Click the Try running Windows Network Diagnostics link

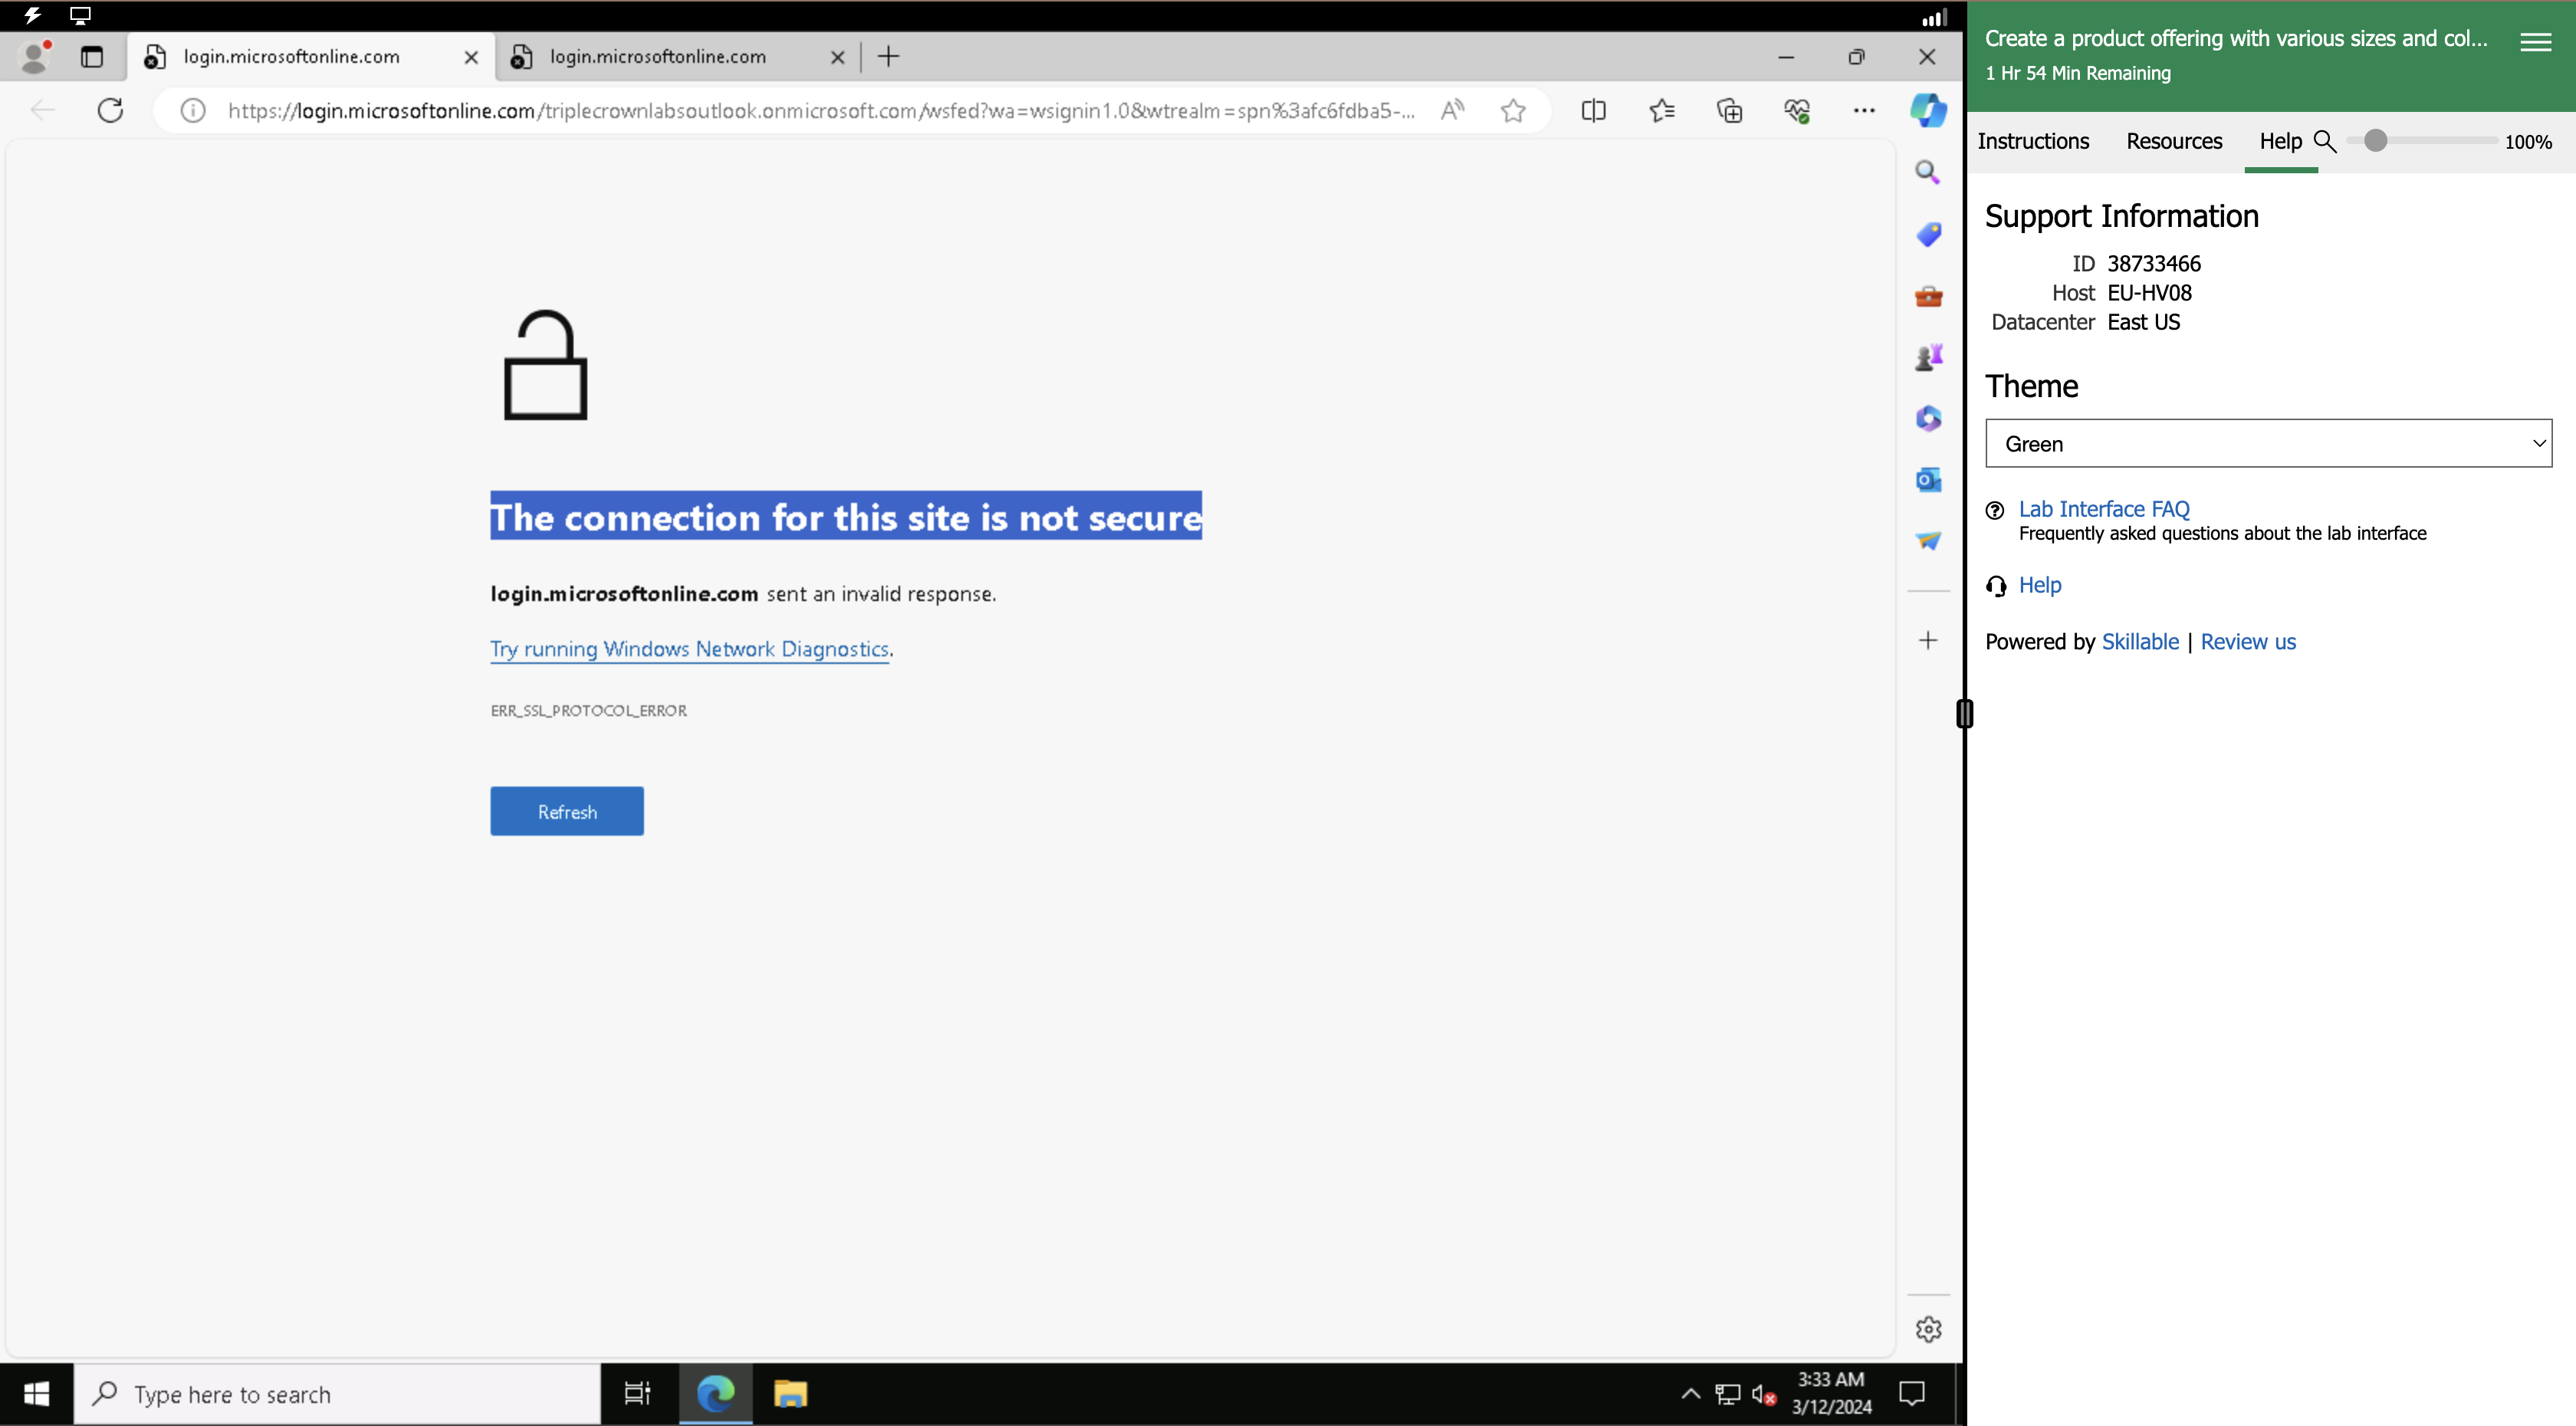coord(688,648)
